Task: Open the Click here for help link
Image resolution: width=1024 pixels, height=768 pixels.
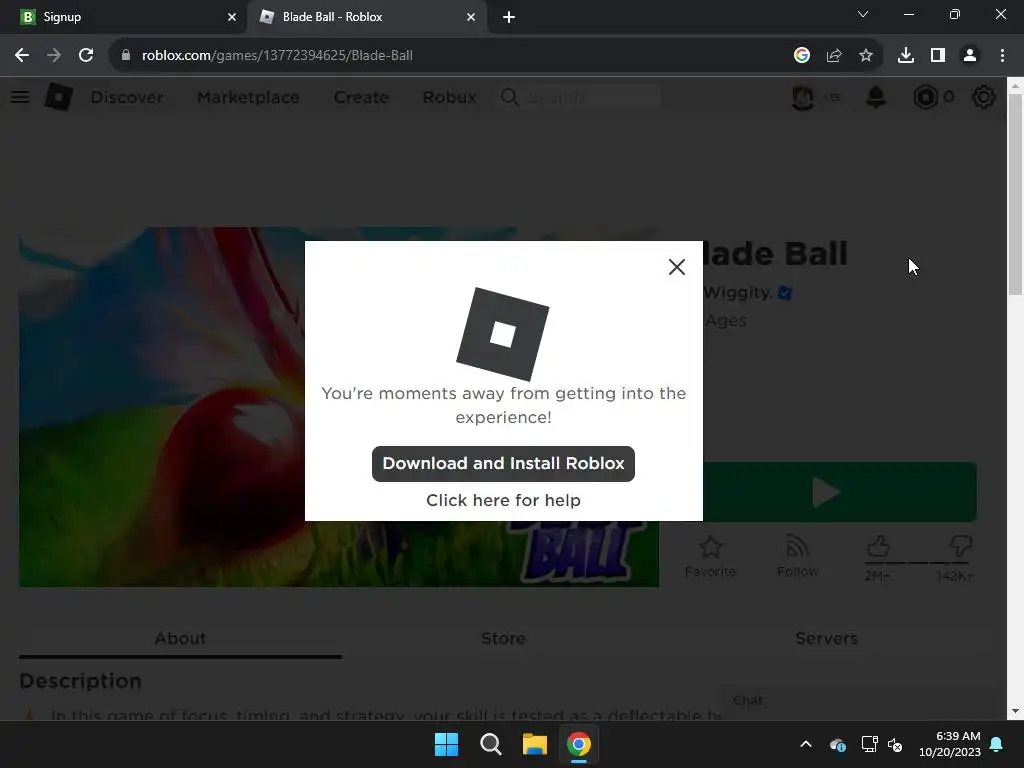Action: (x=503, y=500)
